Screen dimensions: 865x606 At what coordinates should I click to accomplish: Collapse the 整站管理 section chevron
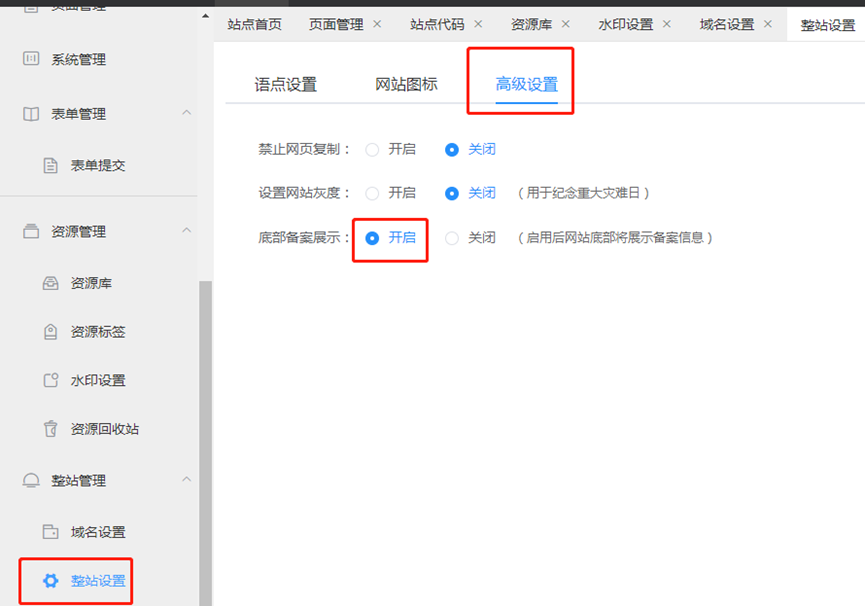point(186,480)
